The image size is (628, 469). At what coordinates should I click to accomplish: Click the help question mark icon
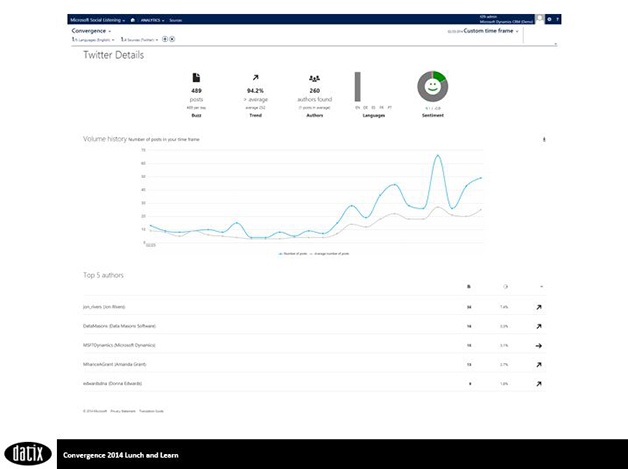(557, 19)
